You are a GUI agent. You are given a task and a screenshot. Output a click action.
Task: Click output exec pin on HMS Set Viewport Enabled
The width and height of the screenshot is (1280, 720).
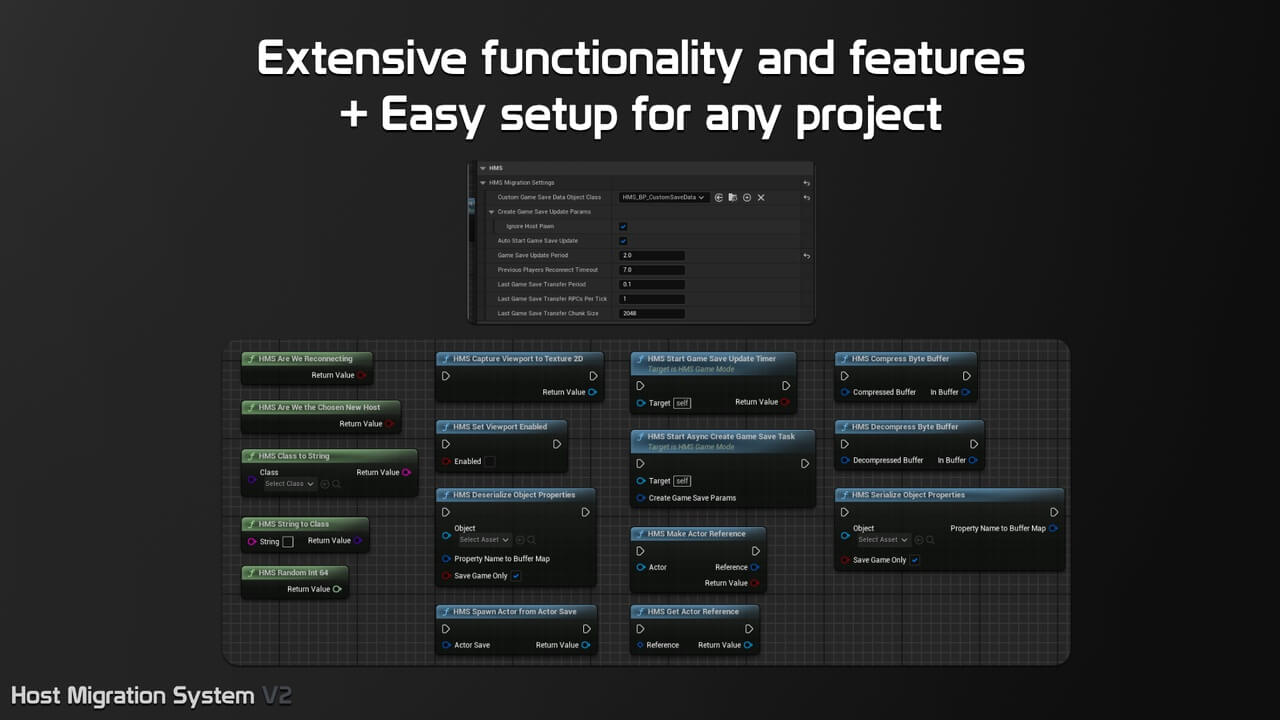pyautogui.click(x=557, y=444)
